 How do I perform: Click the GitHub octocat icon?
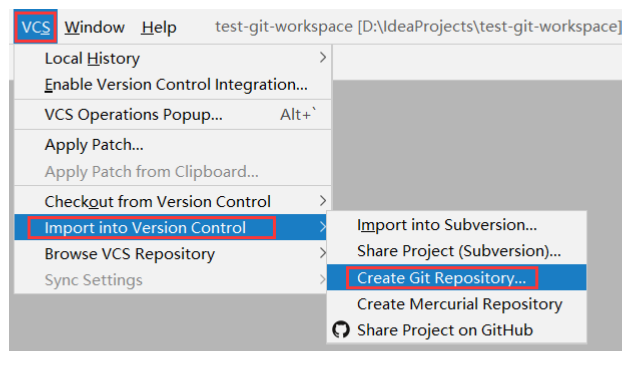tap(341, 330)
